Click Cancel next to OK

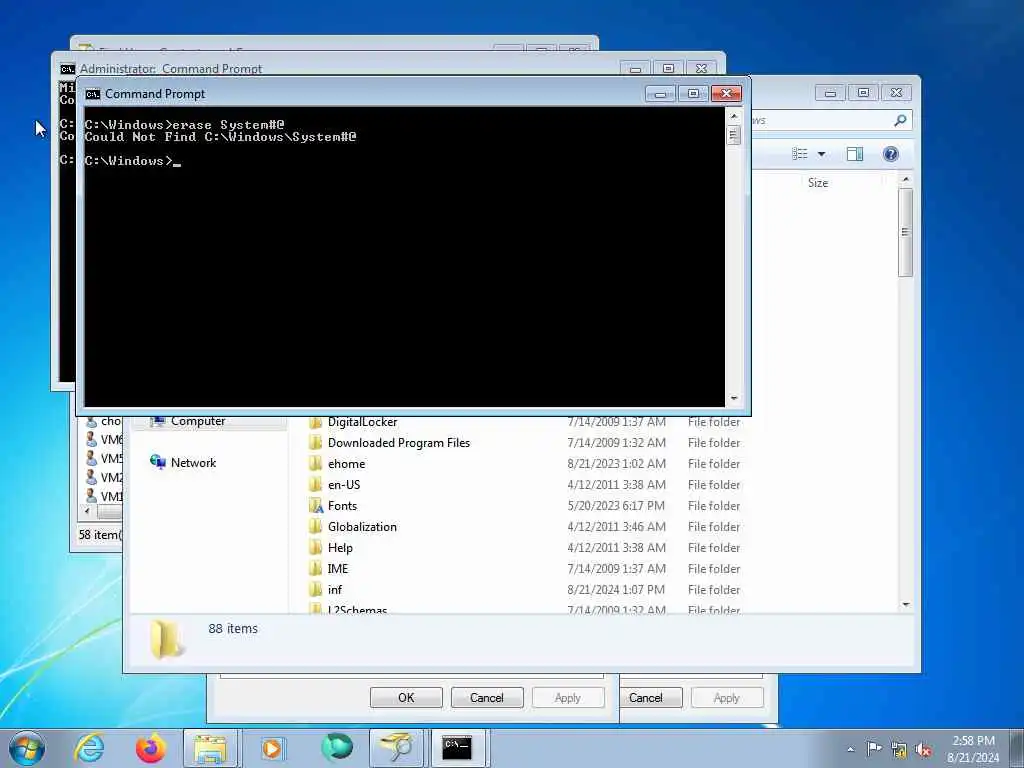tap(487, 697)
